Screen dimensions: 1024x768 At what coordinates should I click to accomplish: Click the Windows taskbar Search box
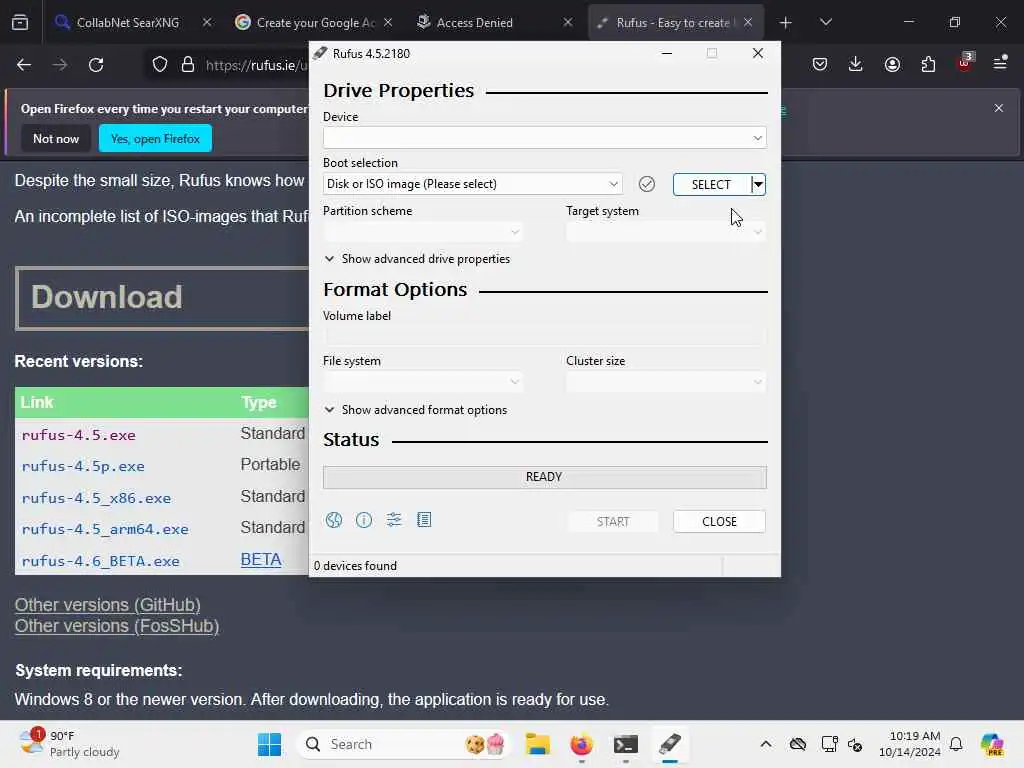coord(405,744)
